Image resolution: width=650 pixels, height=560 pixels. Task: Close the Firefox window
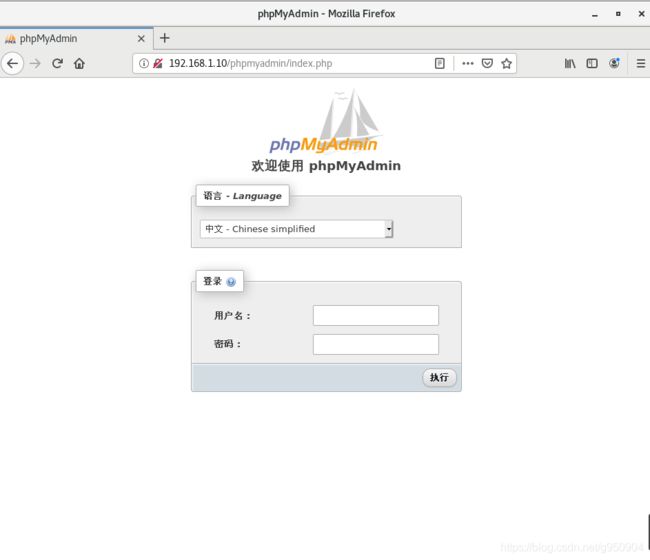[x=641, y=14]
